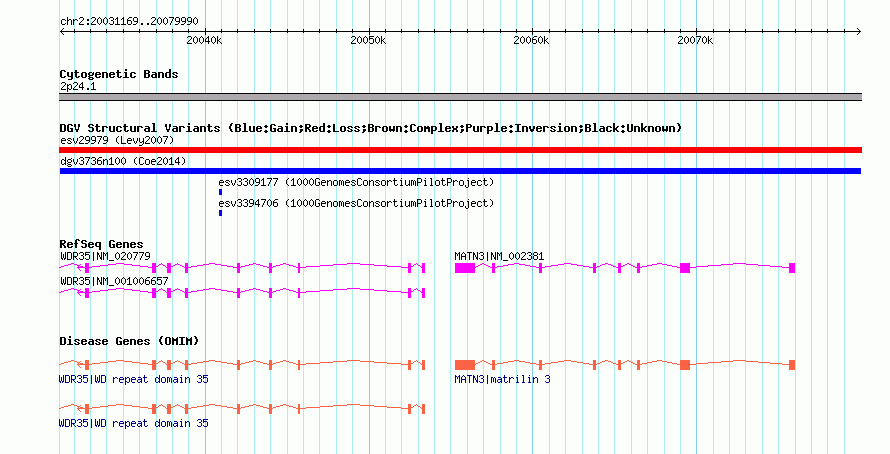Click the esv3394706 variant label
Viewport: 890px width, 454px height.
tap(356, 203)
